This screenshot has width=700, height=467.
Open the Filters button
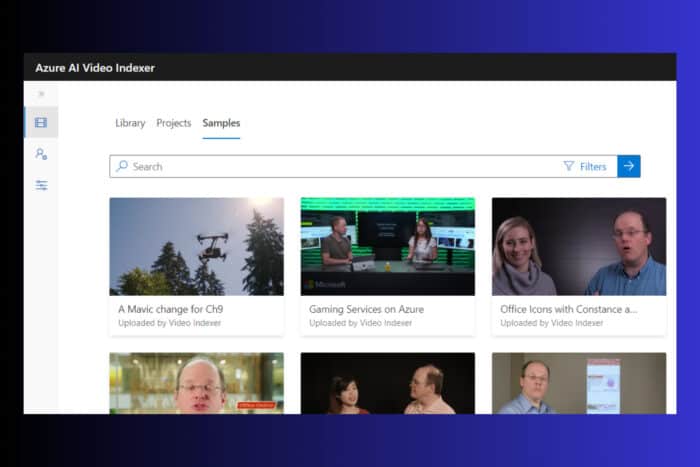pos(585,167)
